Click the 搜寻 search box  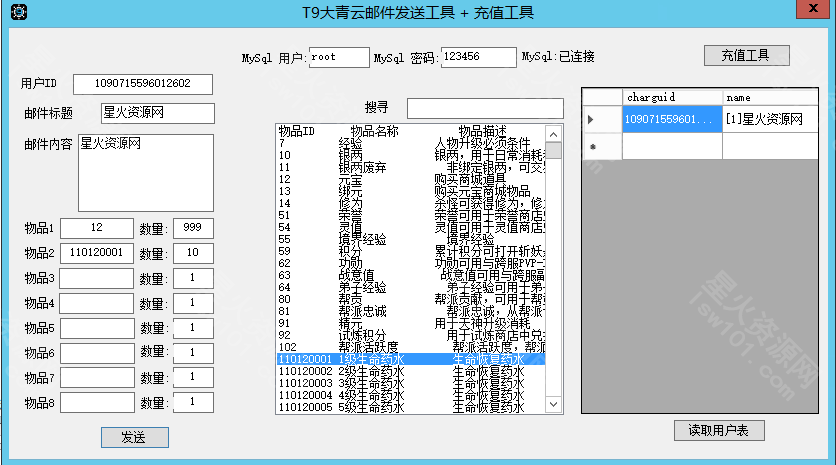click(x=485, y=108)
